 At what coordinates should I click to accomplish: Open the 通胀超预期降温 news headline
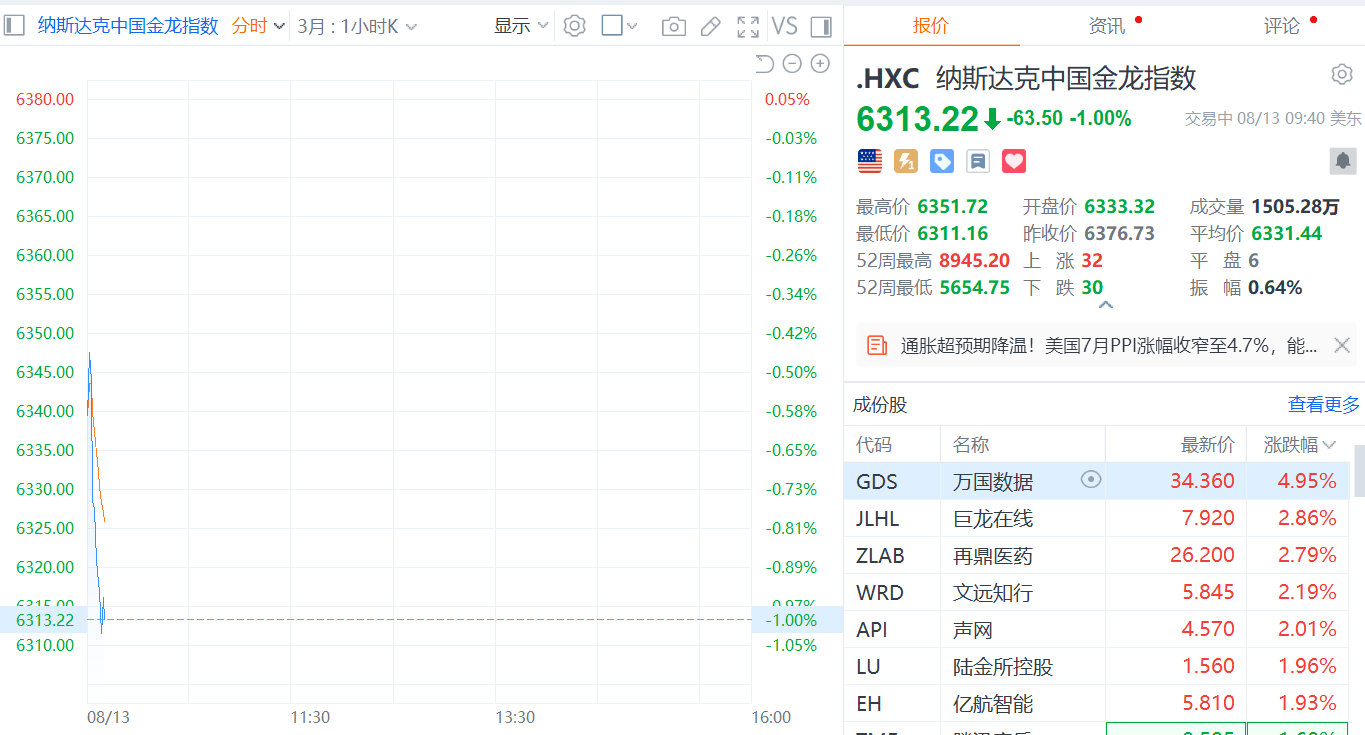(1109, 346)
